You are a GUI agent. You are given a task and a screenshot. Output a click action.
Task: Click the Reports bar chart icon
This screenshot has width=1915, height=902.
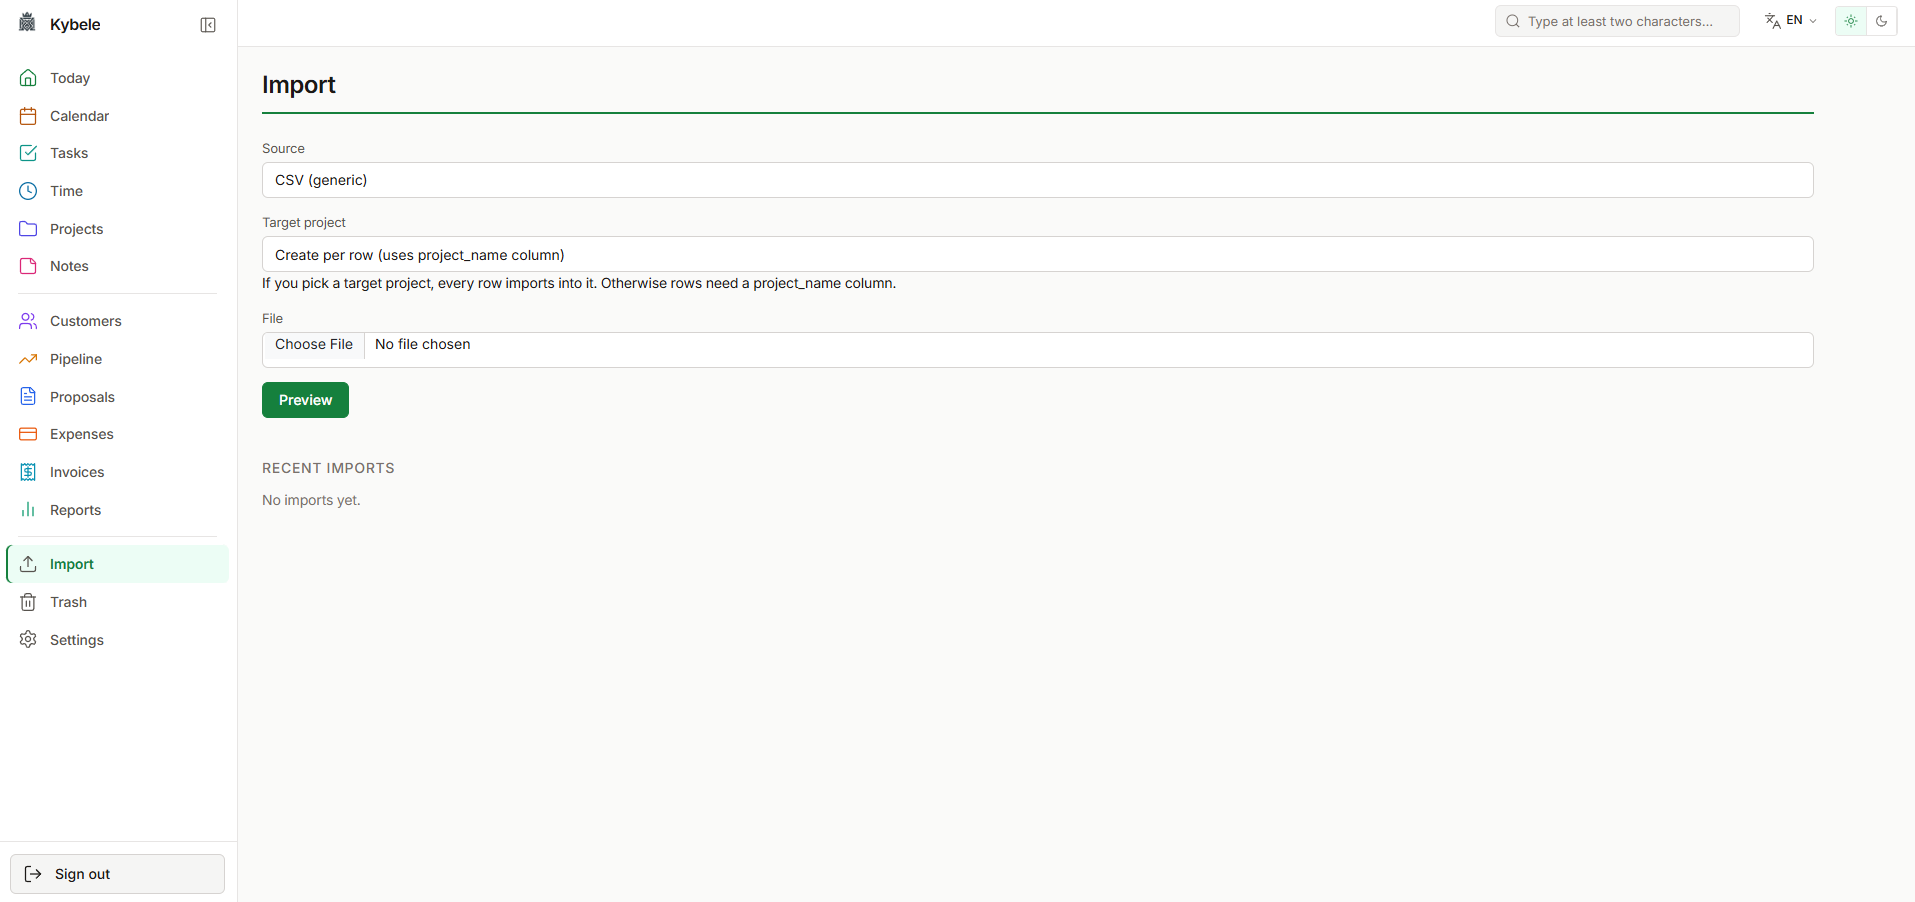28,510
